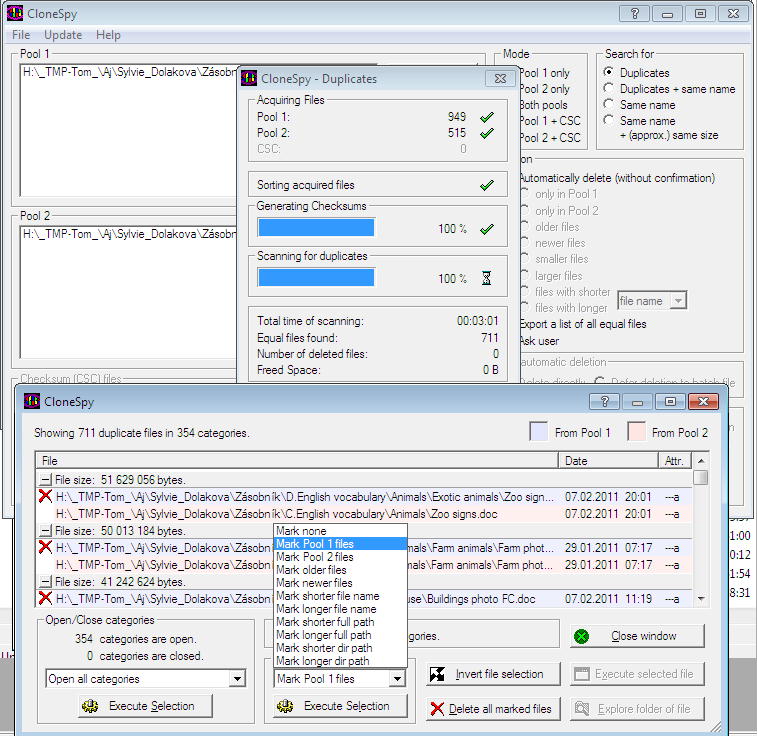Click the close X of Duplicates progress dialog
Viewport: 757px width, 736px height.
coord(499,79)
